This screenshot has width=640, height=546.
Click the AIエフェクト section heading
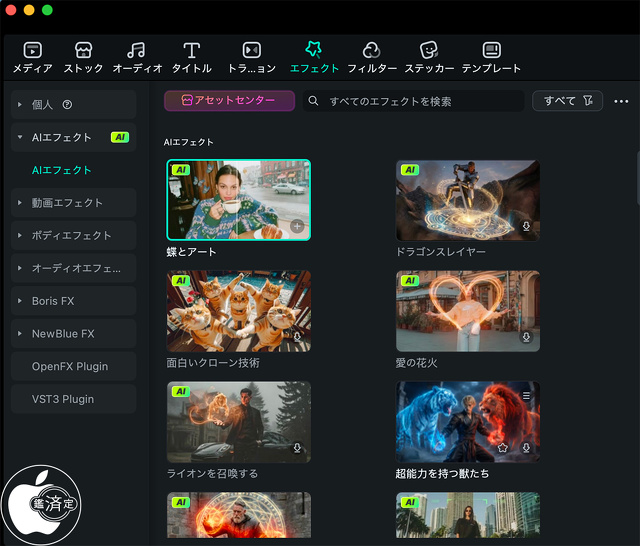click(189, 142)
